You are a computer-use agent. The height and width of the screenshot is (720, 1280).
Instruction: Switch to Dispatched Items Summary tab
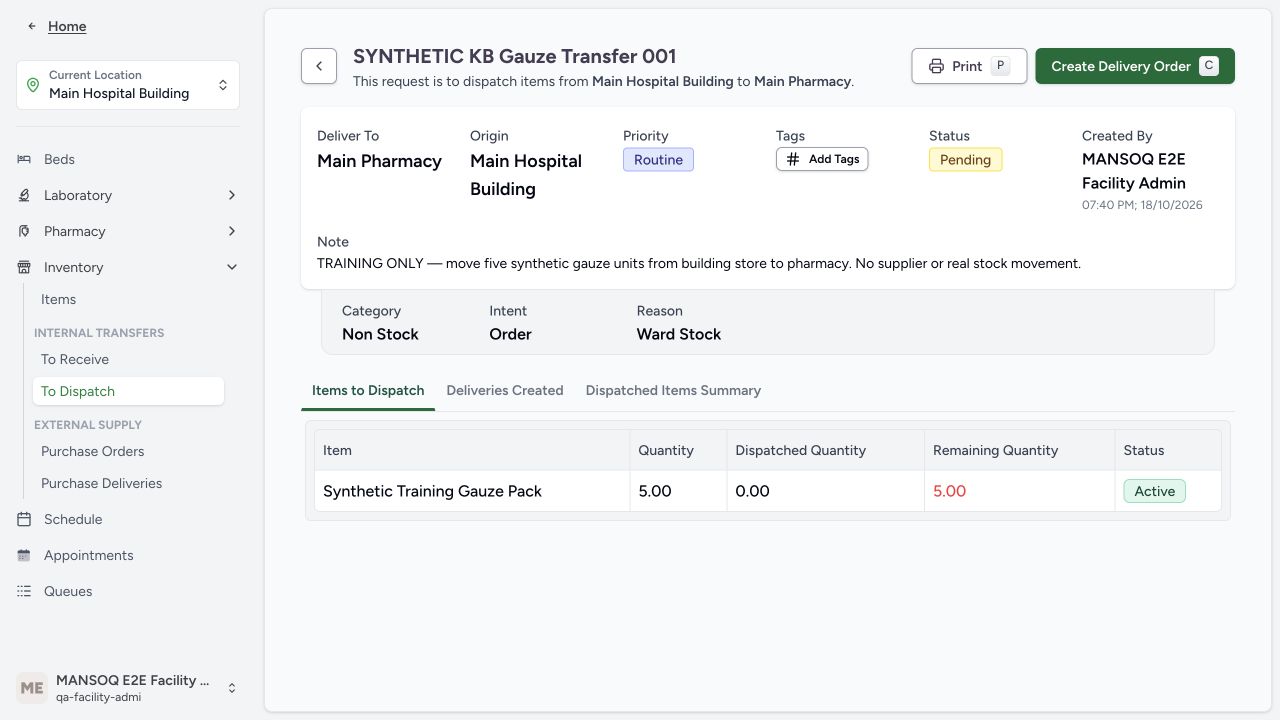tap(673, 390)
